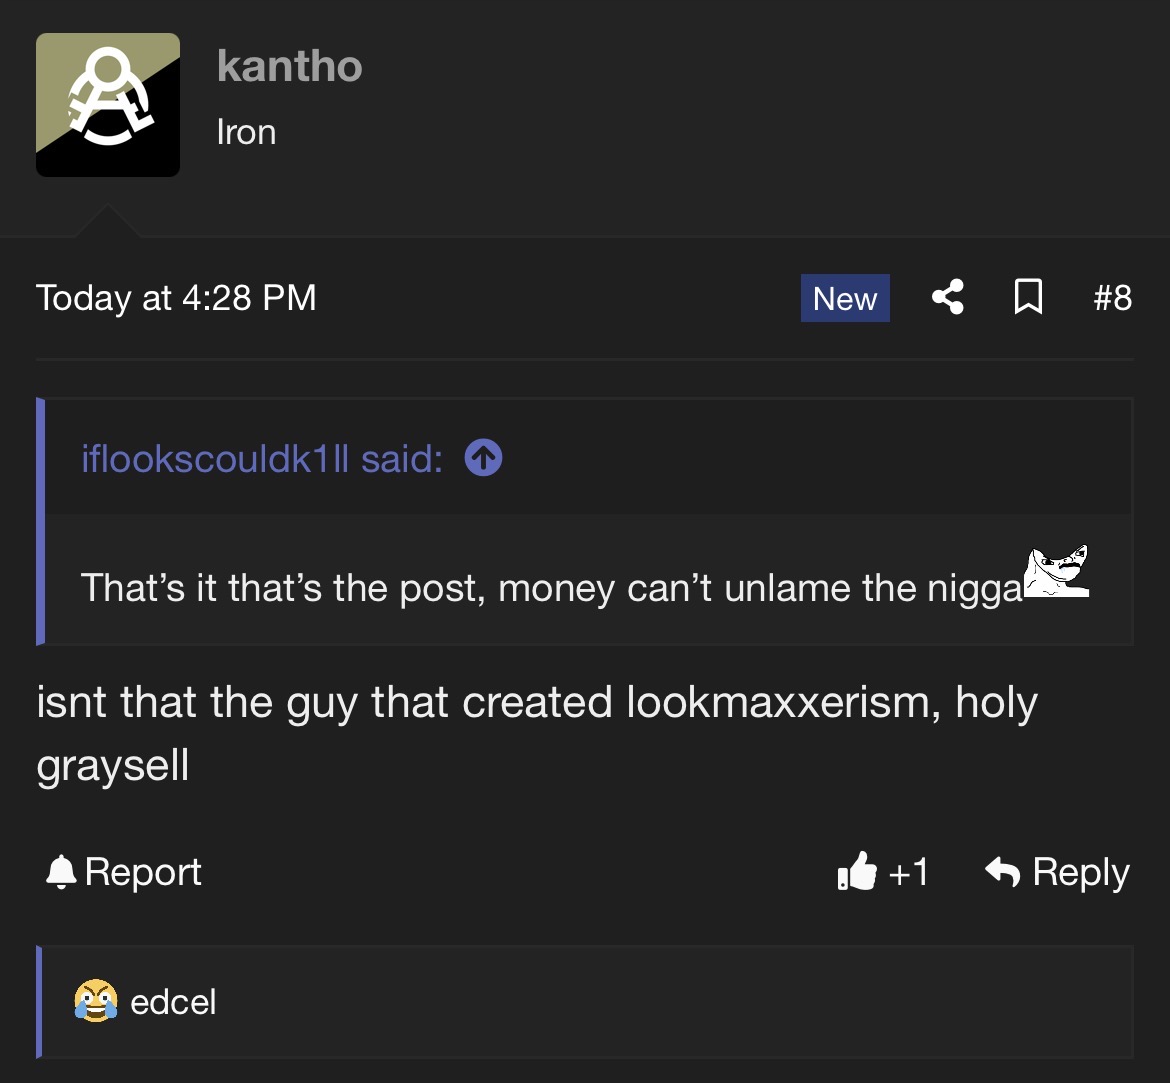Click the Iron user rank title
Screen dimensions: 1170x1083
[246, 132]
